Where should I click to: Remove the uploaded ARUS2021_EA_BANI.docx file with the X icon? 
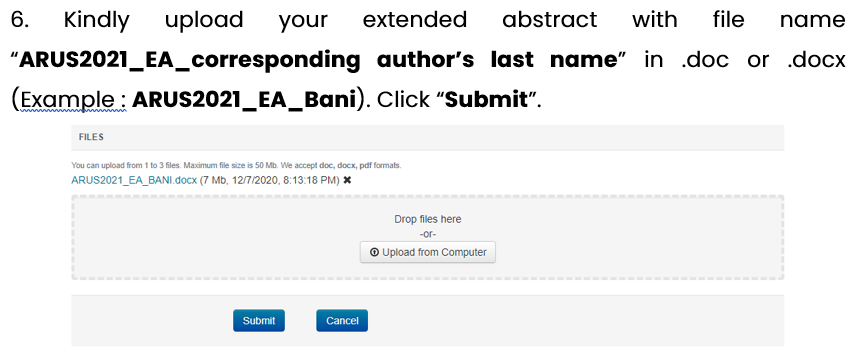(347, 180)
